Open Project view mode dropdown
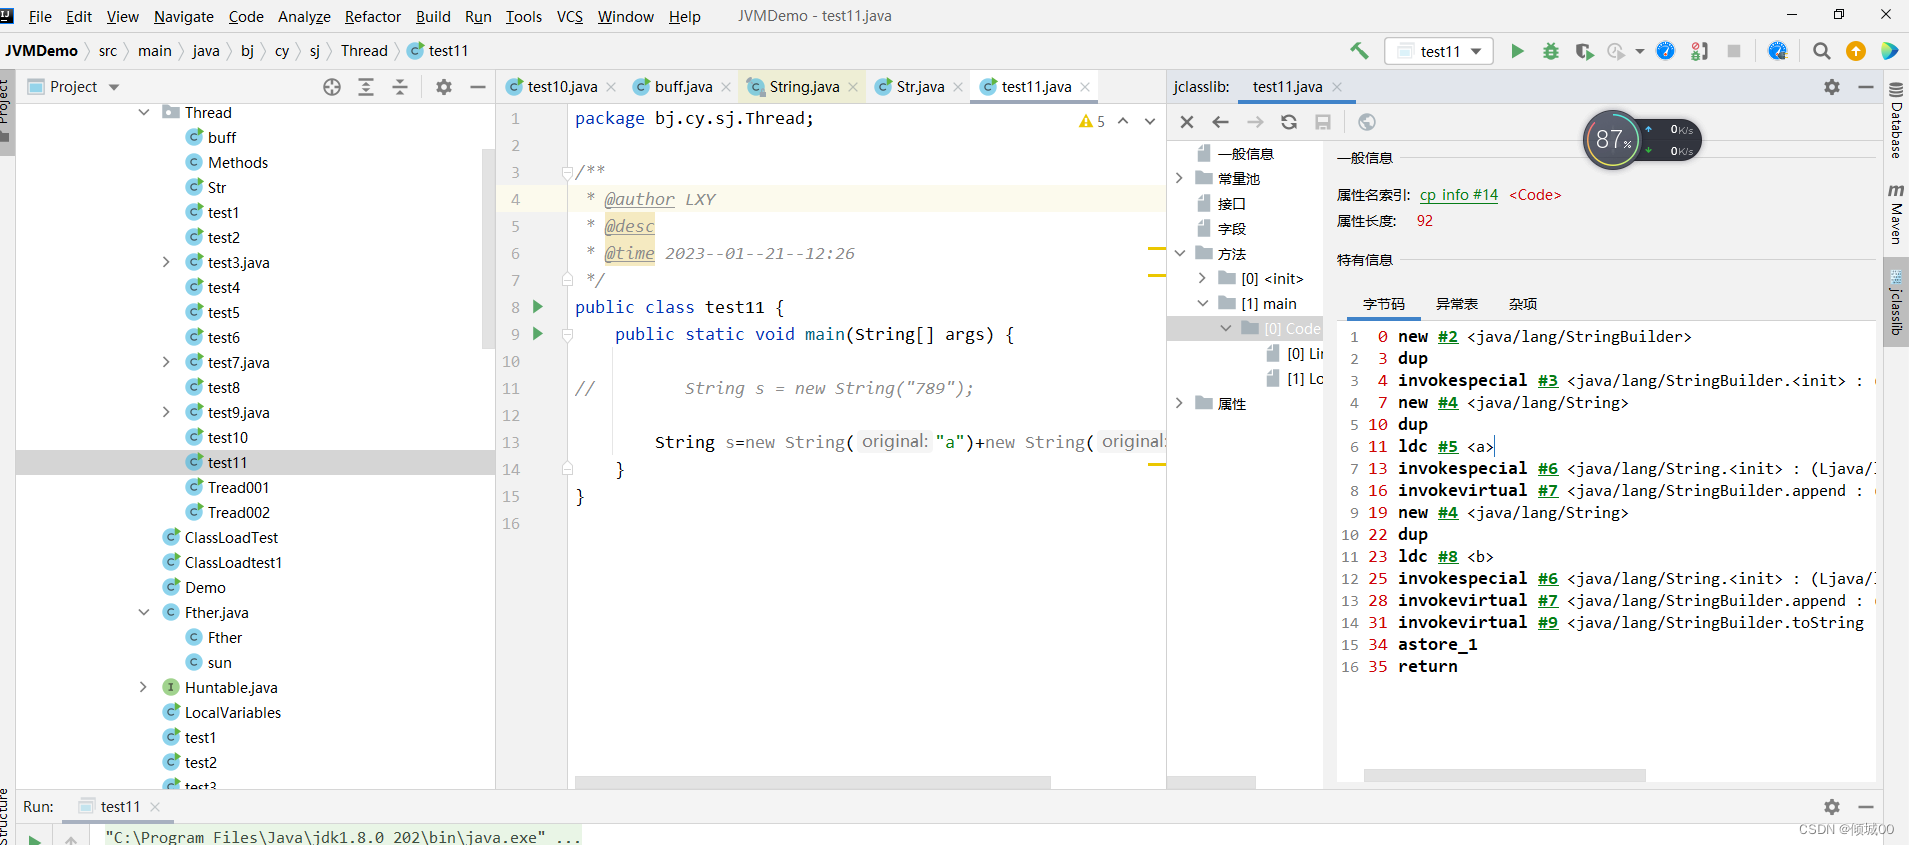 pyautogui.click(x=114, y=87)
